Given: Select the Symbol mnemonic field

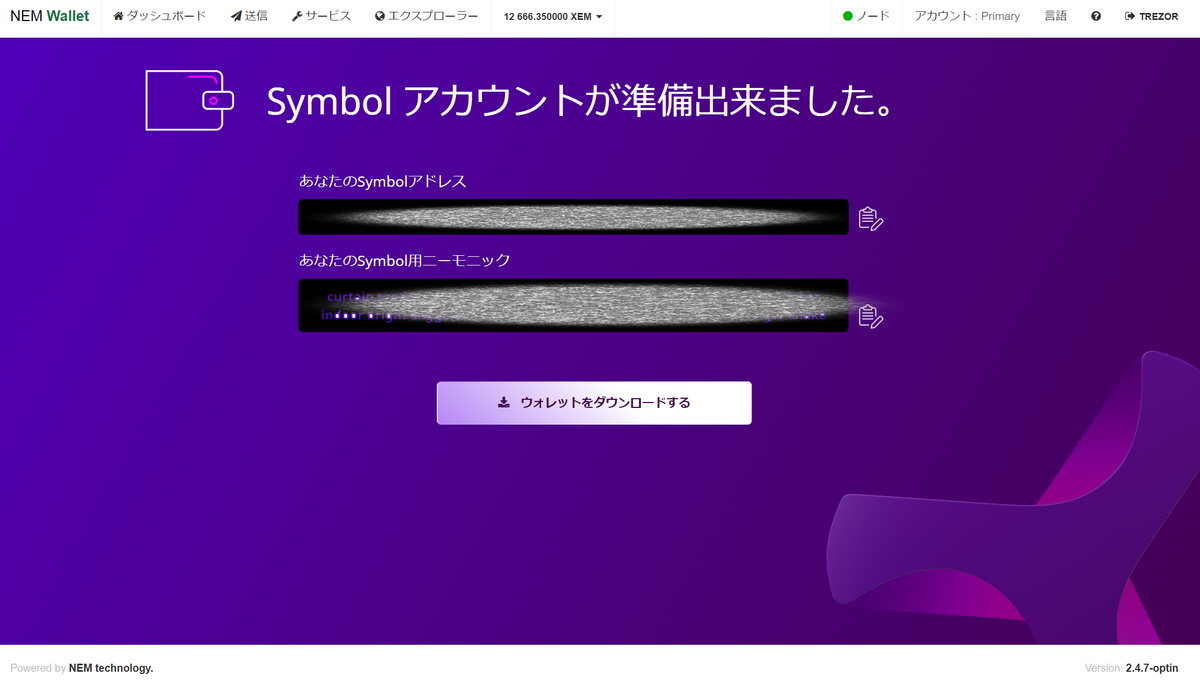Looking at the screenshot, I should point(573,305).
